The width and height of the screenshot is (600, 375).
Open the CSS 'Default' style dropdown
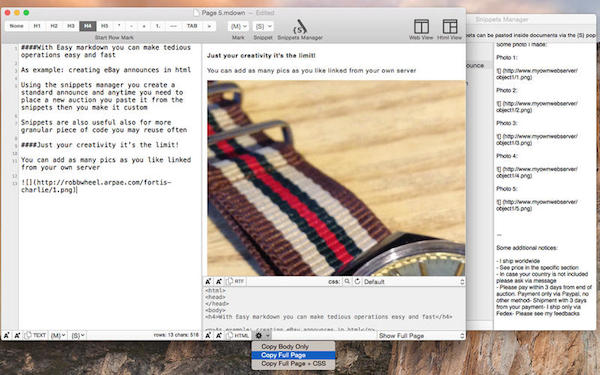[413, 281]
